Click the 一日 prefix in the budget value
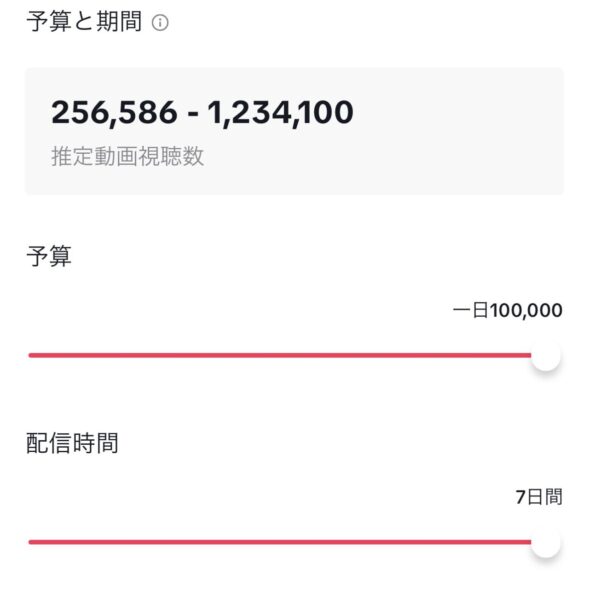Image resolution: width=589 pixels, height=600 pixels. 471,310
